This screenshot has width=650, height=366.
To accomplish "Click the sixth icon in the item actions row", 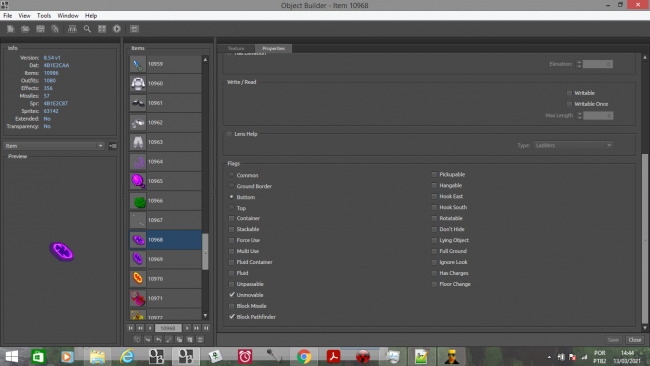I will click(x=189, y=339).
